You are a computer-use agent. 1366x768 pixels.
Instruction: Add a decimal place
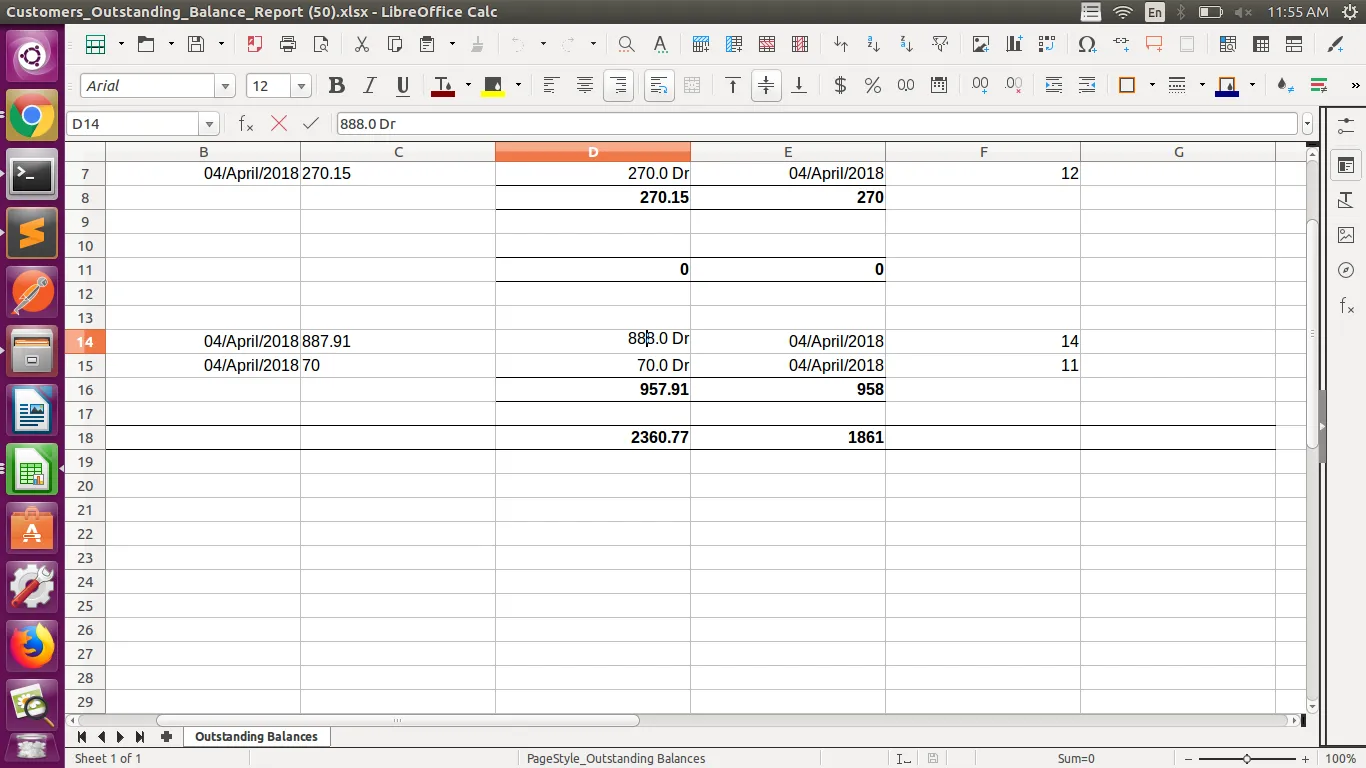point(980,86)
